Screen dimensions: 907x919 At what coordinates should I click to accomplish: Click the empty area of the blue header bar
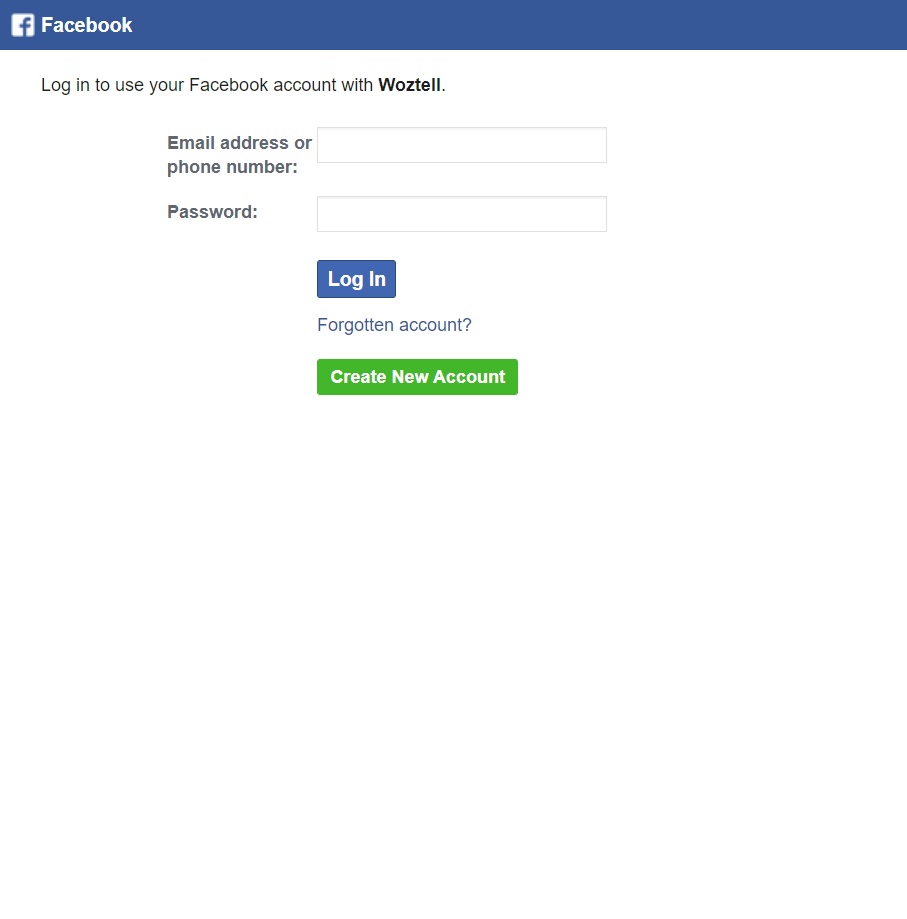(516, 25)
